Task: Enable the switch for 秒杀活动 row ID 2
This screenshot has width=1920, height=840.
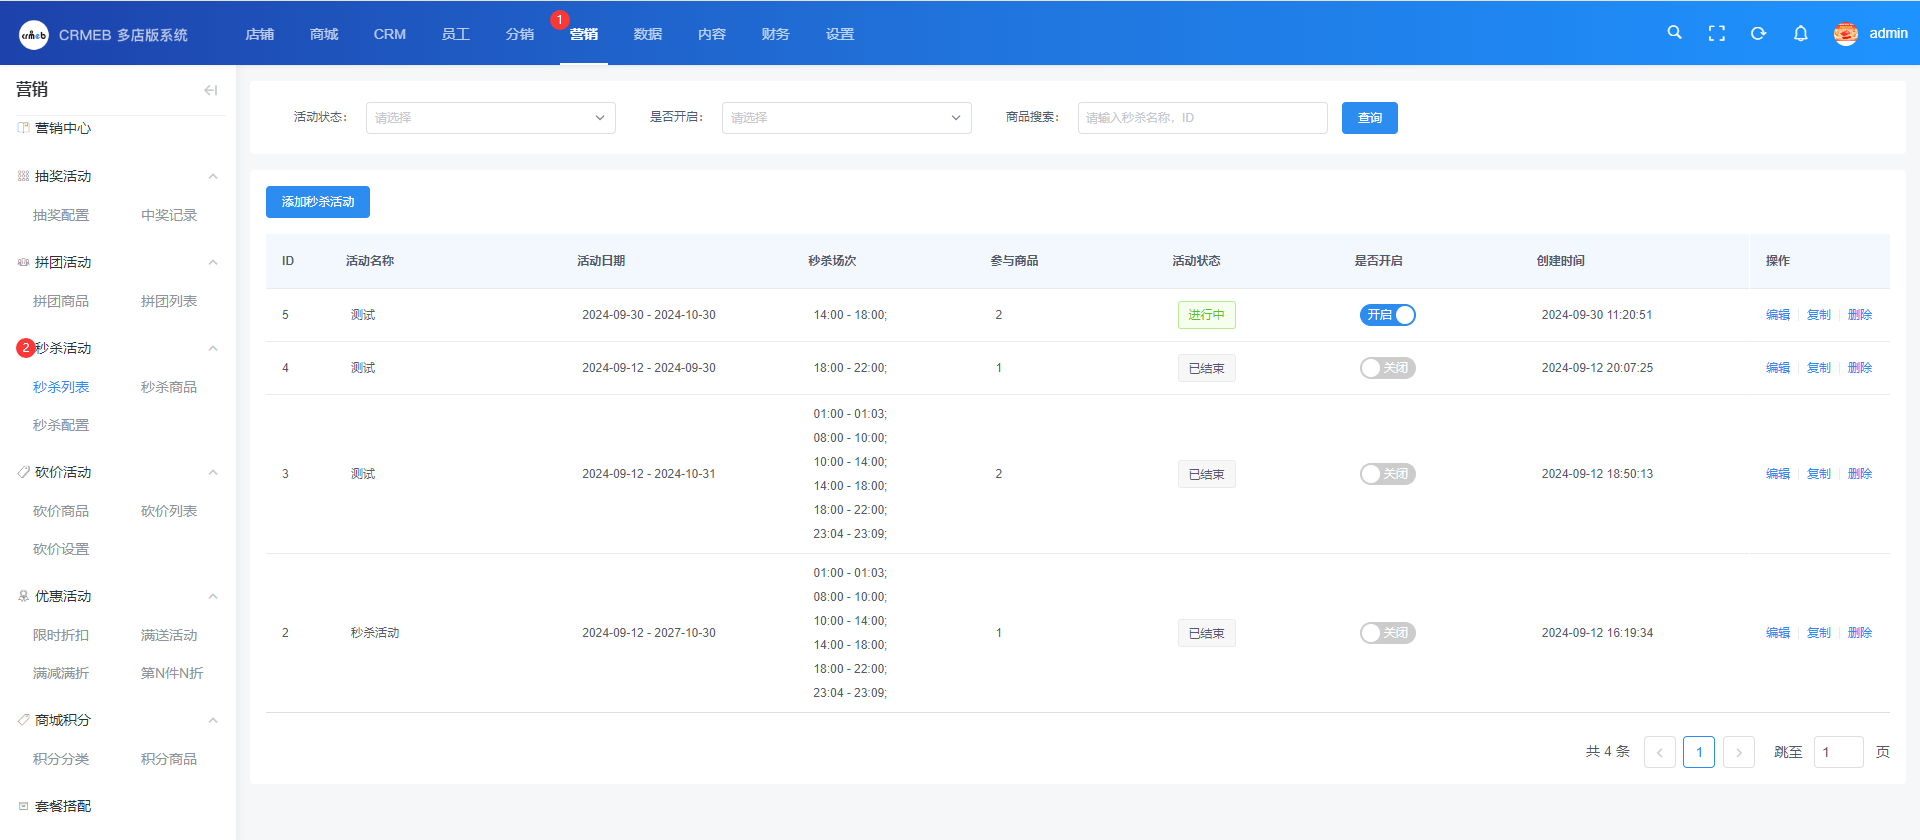Action: [x=1387, y=633]
